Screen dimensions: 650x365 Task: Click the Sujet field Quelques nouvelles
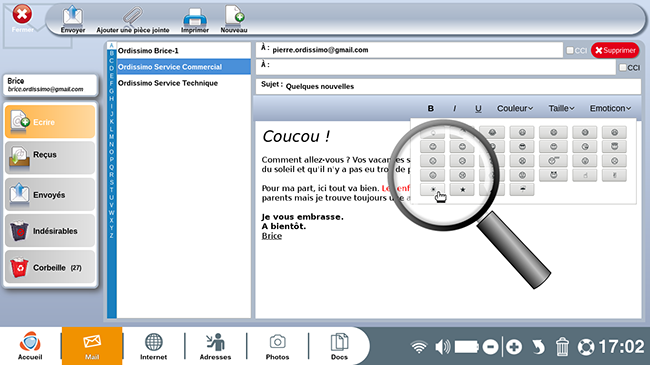(x=449, y=86)
